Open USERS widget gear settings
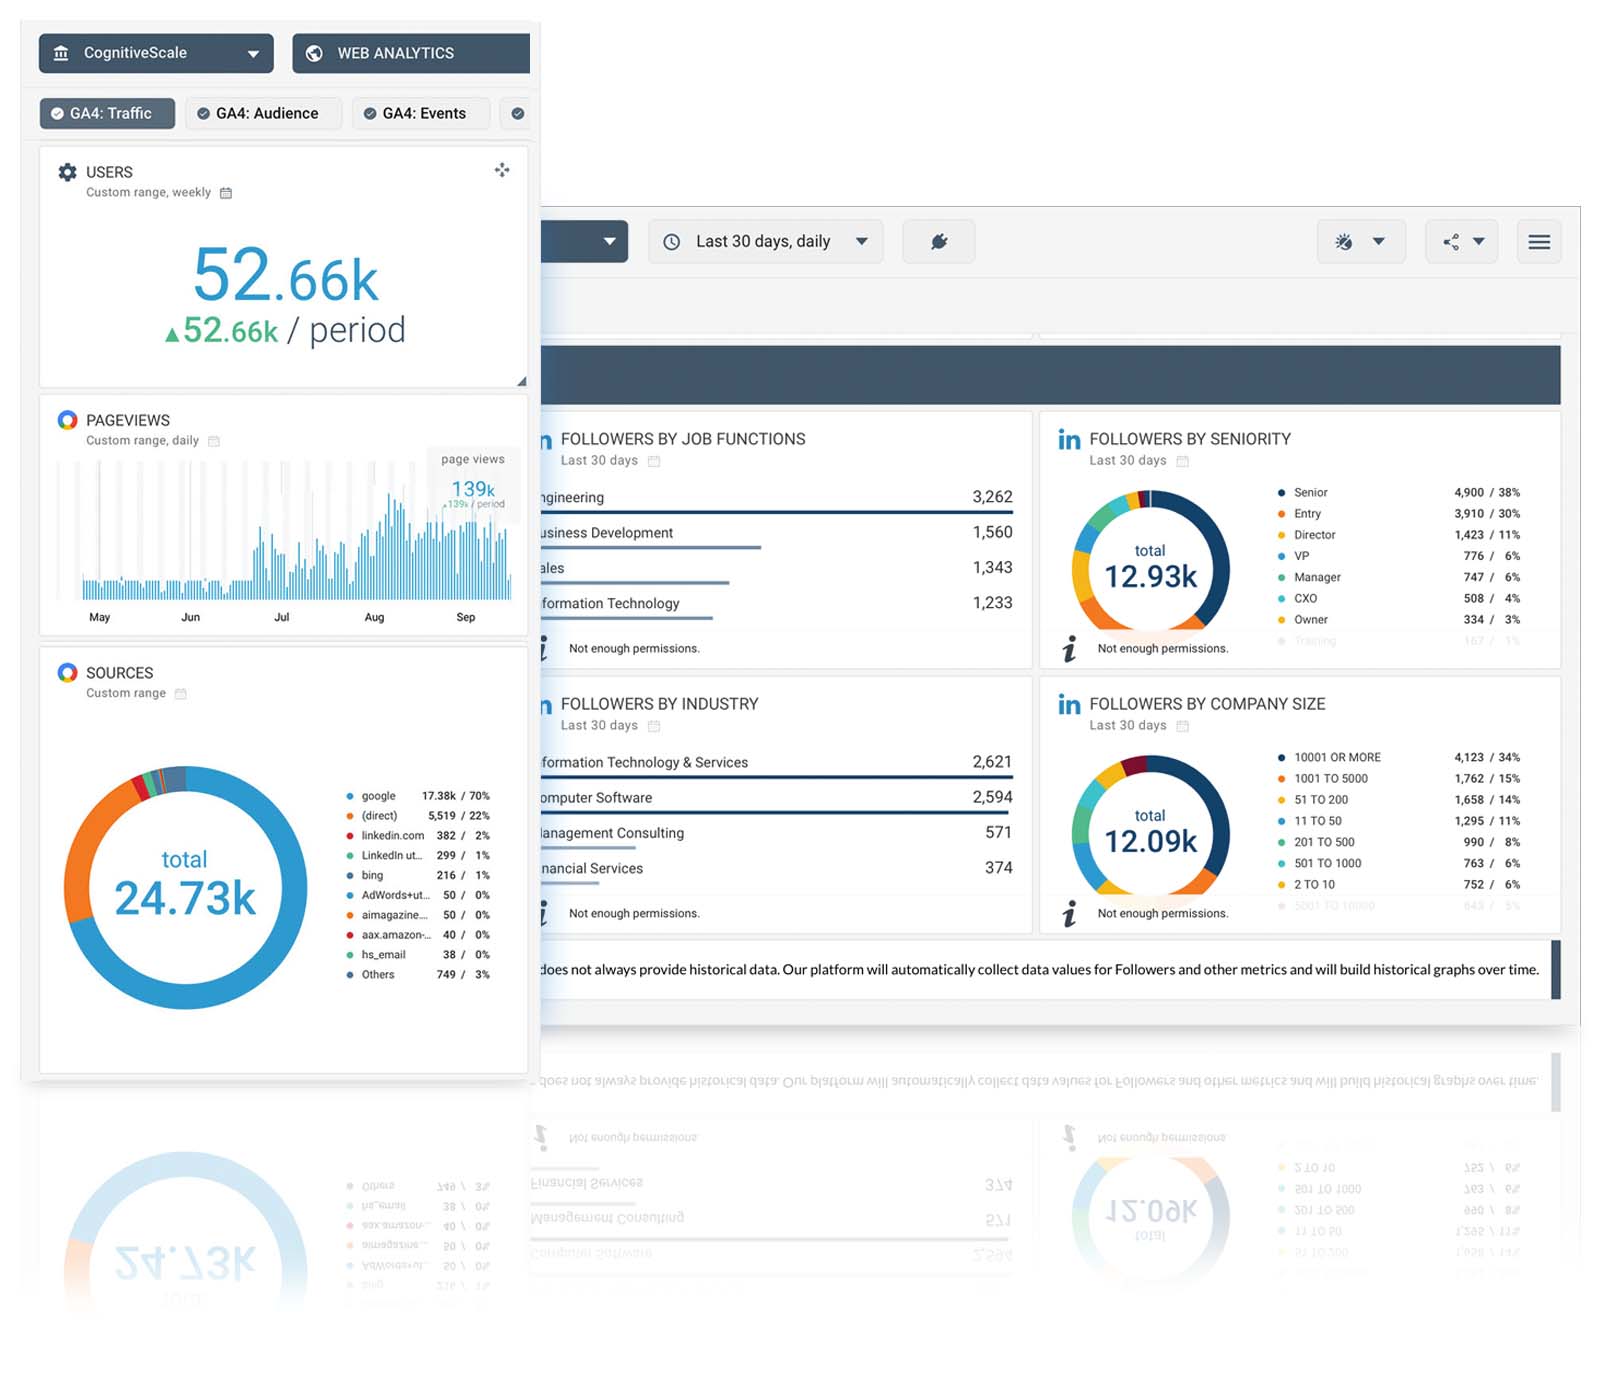This screenshot has height=1375, width=1600. pos(67,172)
